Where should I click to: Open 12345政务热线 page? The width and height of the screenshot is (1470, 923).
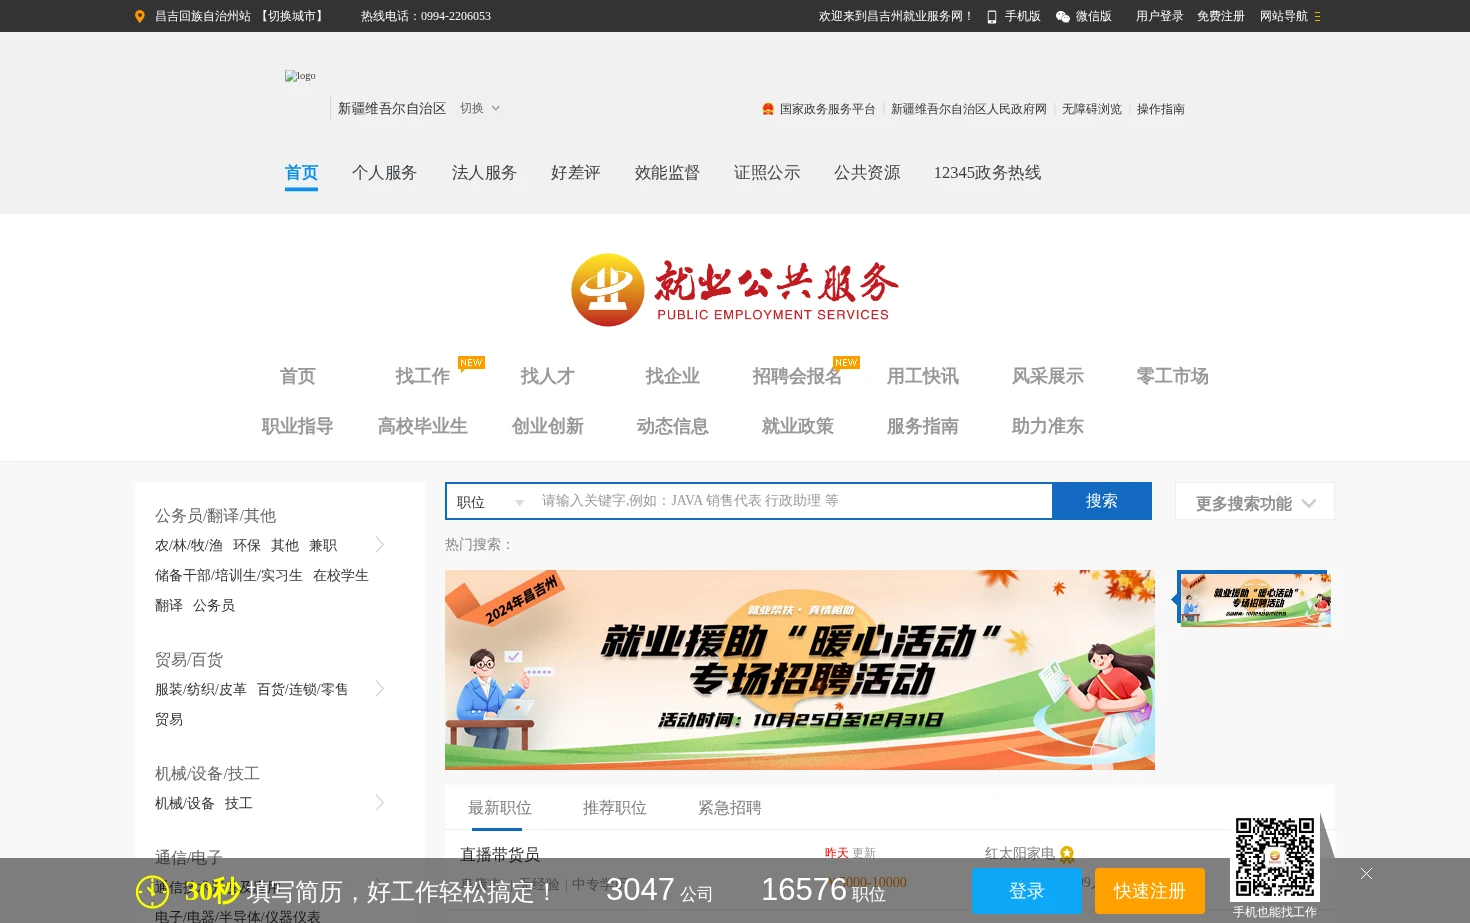pyautogui.click(x=987, y=173)
